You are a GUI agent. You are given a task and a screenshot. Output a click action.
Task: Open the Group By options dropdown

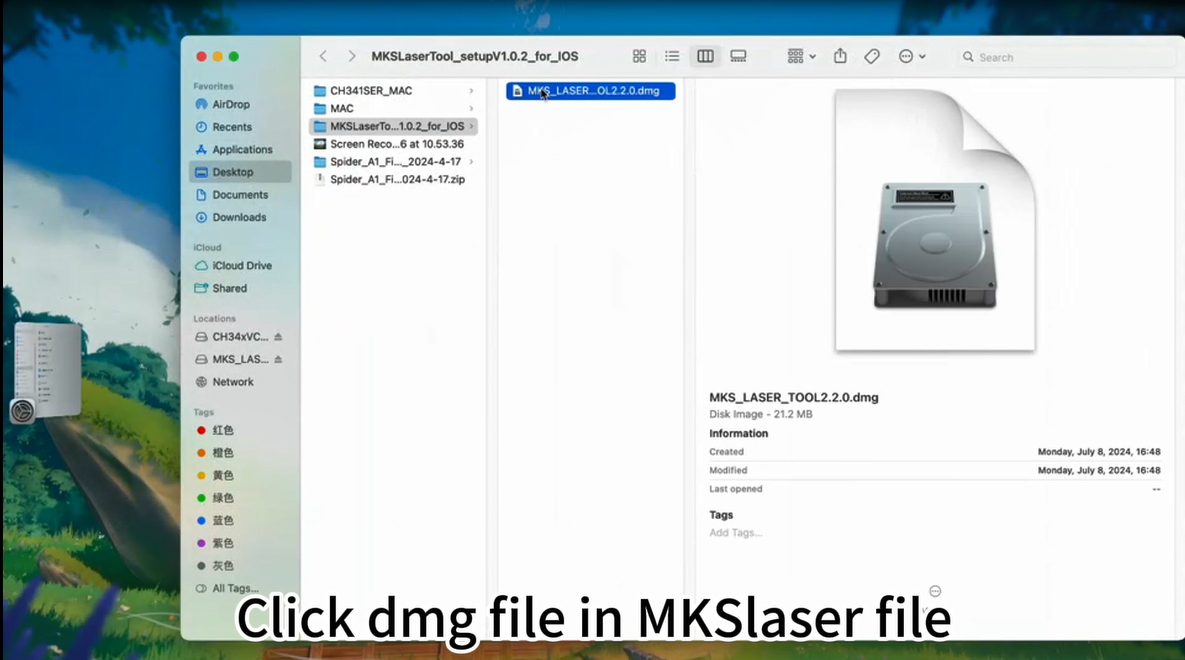coord(801,57)
